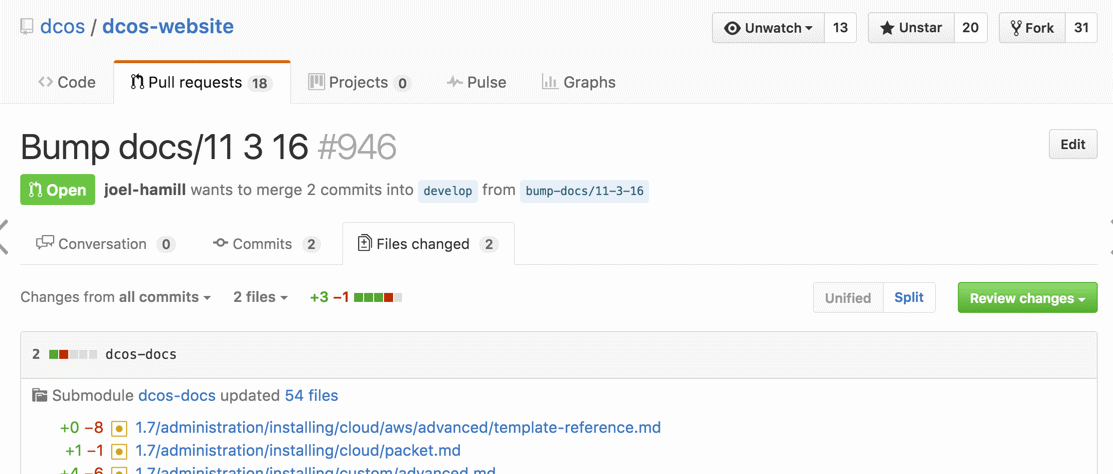Click the watchers count 13
Image resolution: width=1113 pixels, height=474 pixels.
click(840, 28)
